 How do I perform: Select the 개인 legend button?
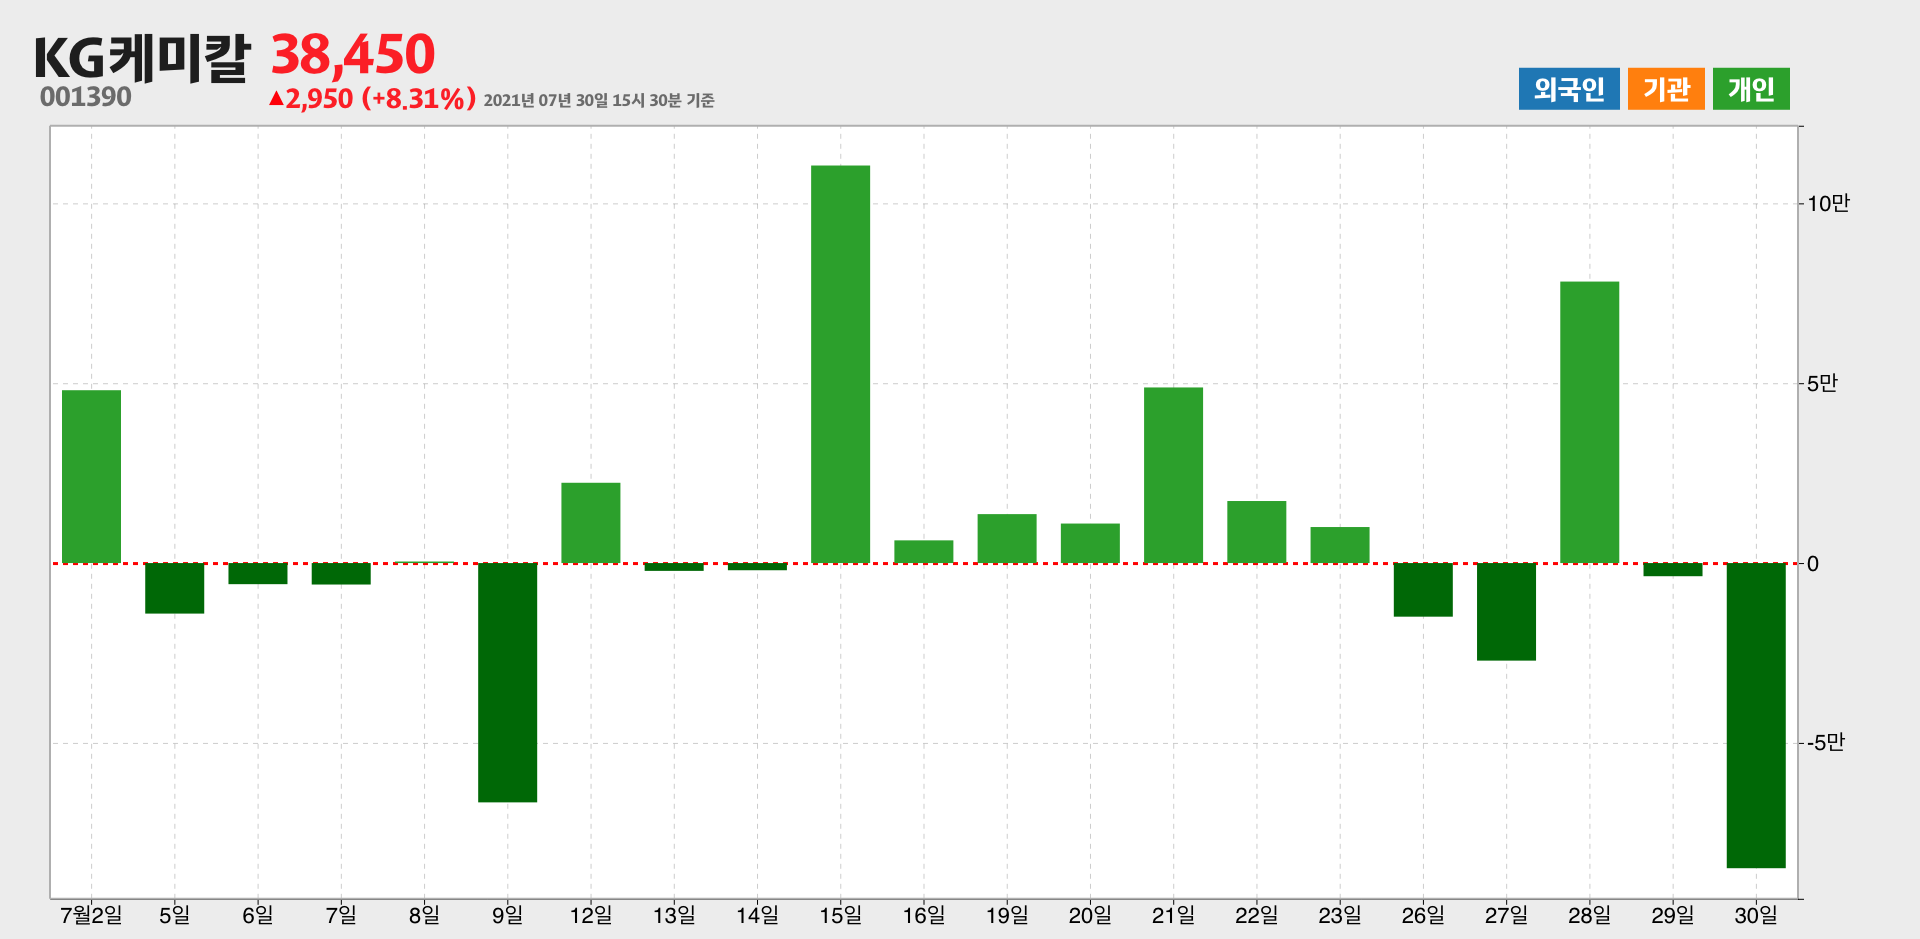coord(1751,89)
